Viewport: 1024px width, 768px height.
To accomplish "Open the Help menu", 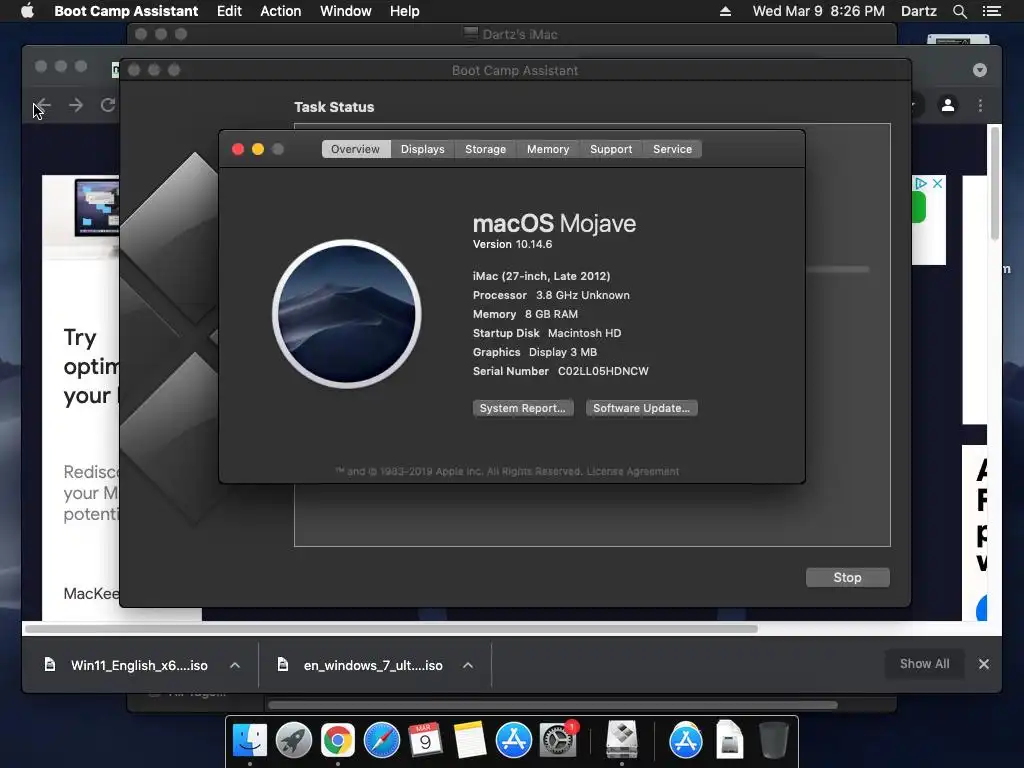I will coord(404,11).
